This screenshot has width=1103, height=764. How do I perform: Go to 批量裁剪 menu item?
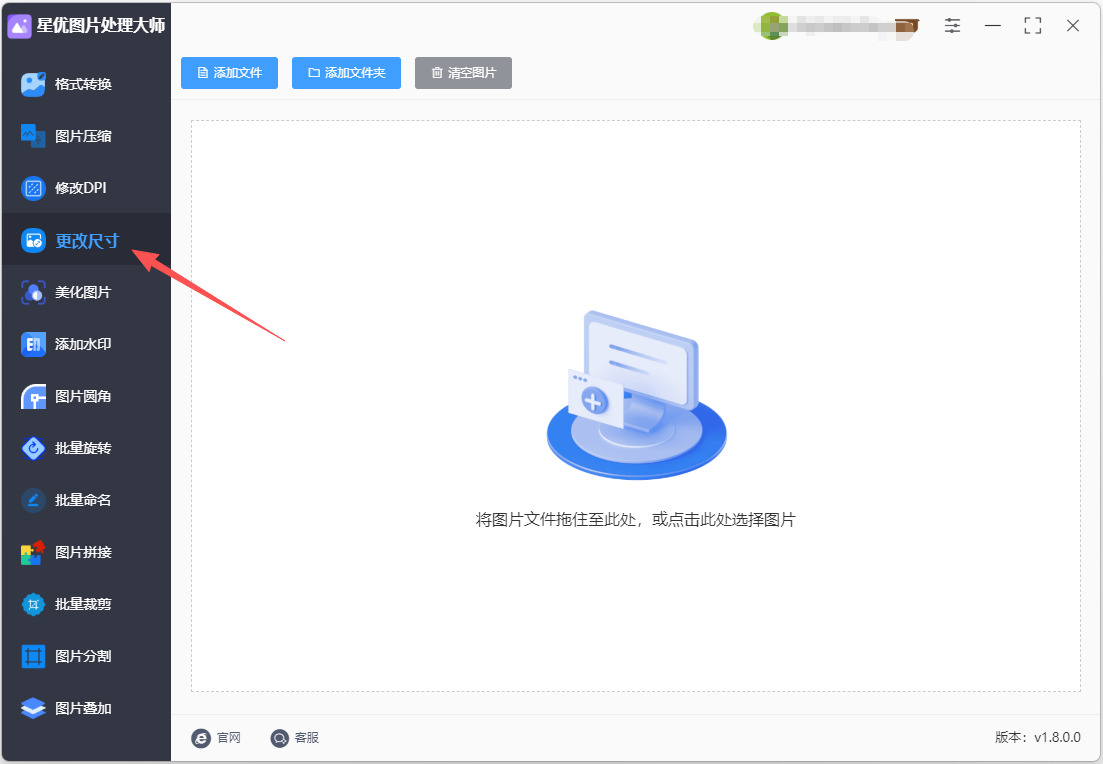pos(86,604)
